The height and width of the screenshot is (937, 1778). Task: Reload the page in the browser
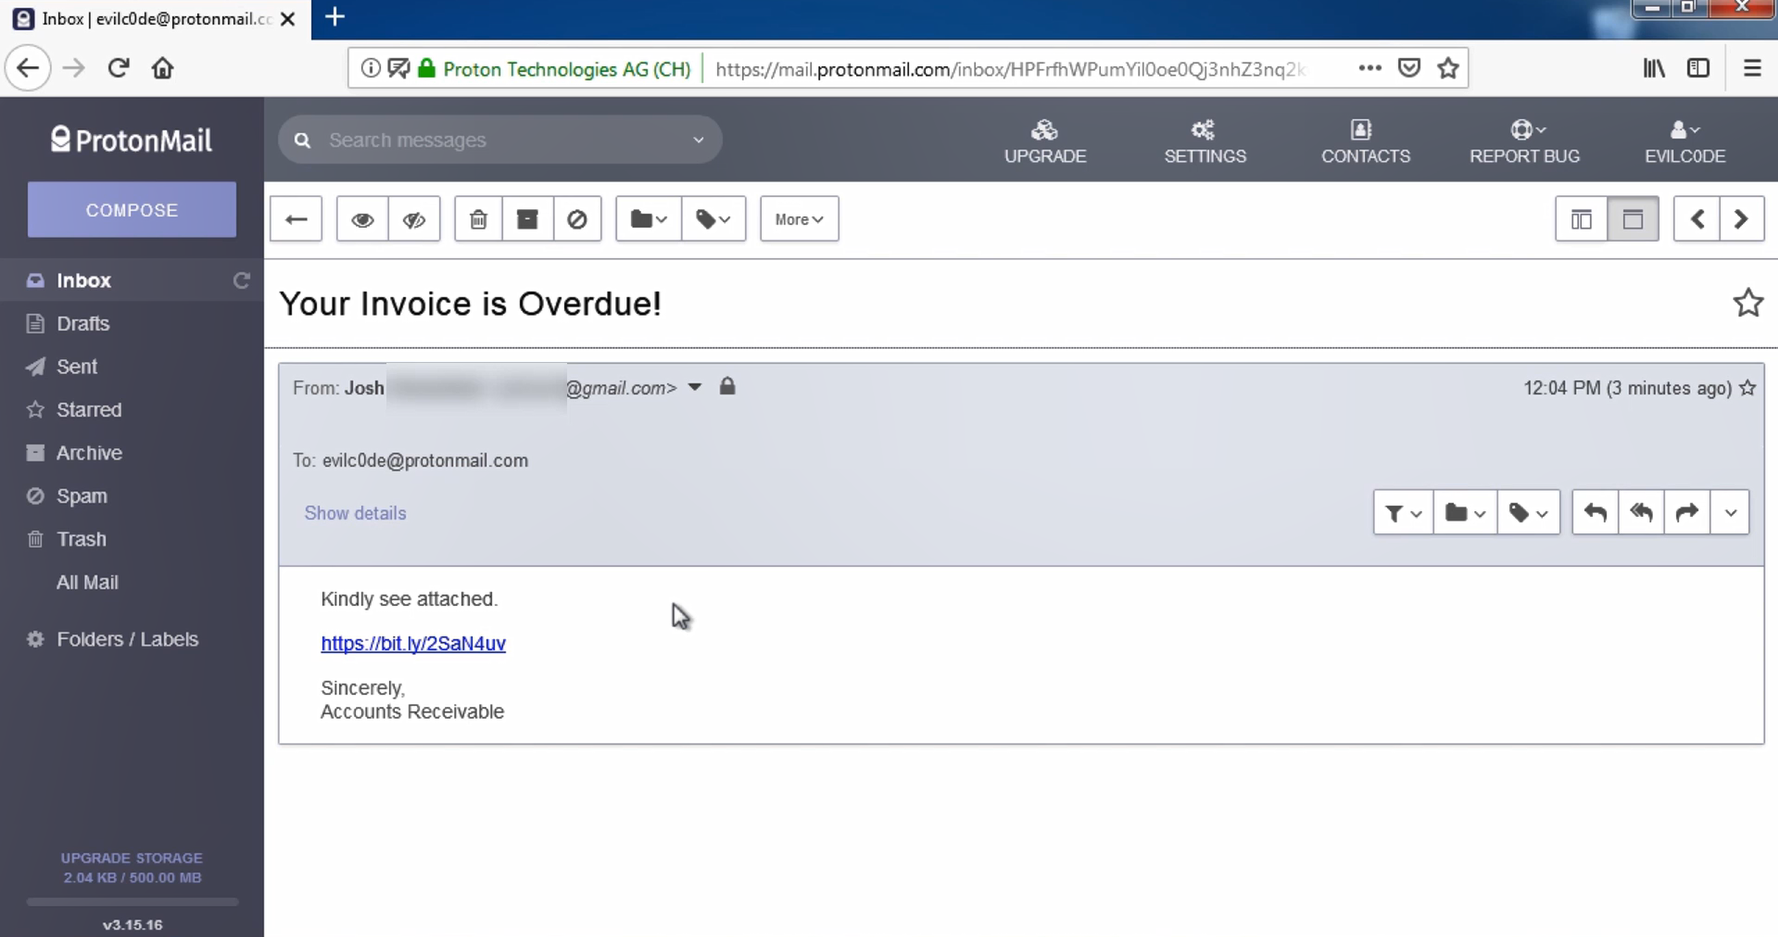pos(118,68)
